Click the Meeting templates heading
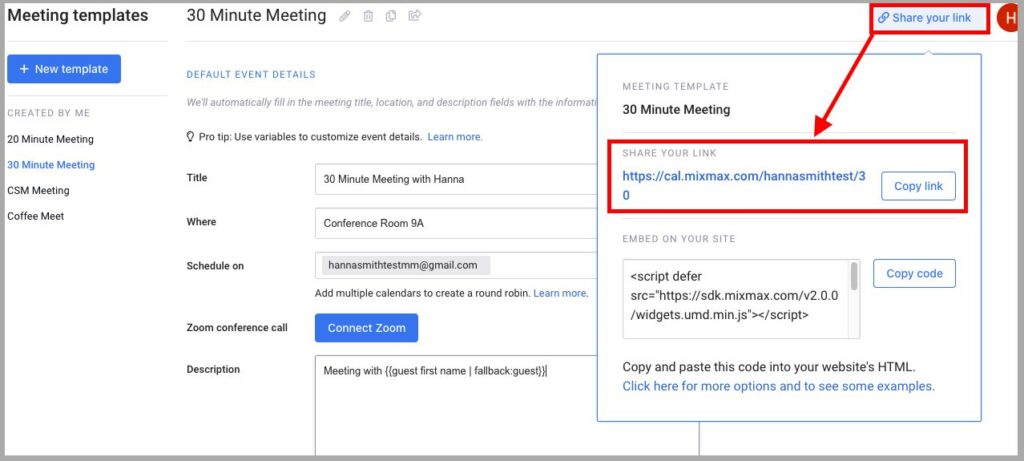This screenshot has height=461, width=1024. 78,16
